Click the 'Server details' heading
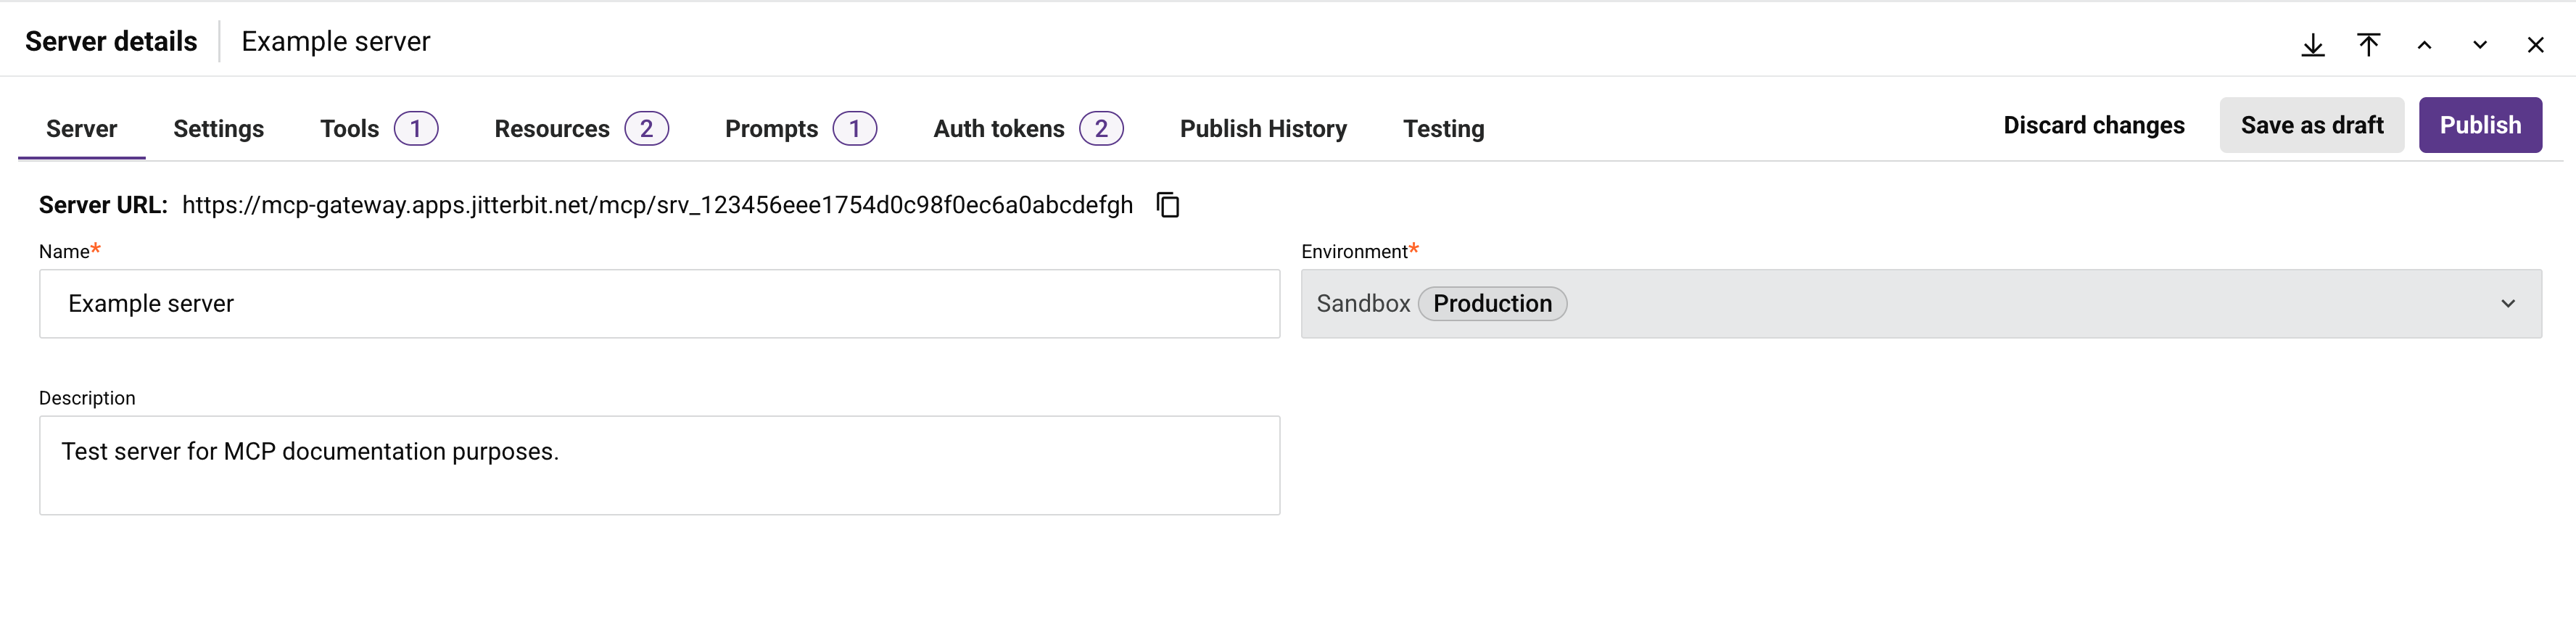The width and height of the screenshot is (2576, 638). coord(111,42)
